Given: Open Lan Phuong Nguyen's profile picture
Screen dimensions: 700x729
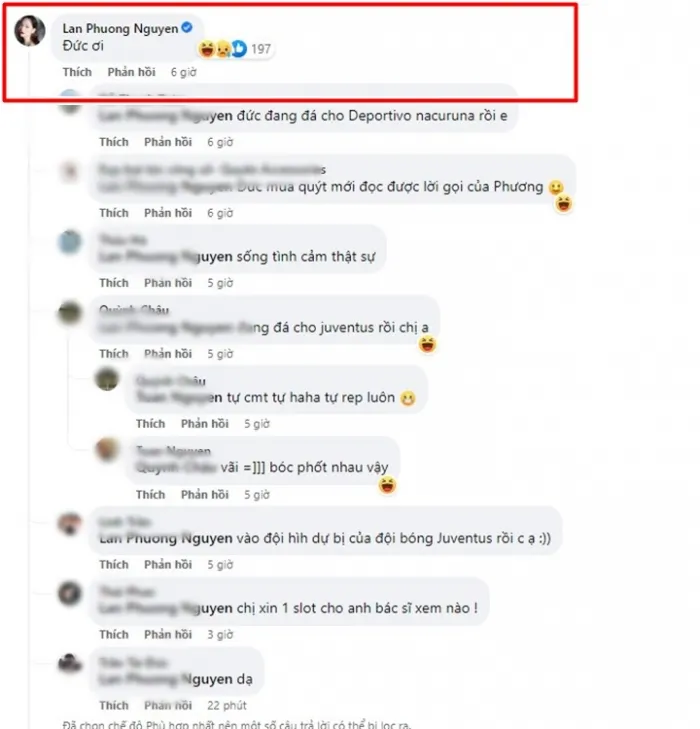Looking at the screenshot, I should click(x=30, y=31).
